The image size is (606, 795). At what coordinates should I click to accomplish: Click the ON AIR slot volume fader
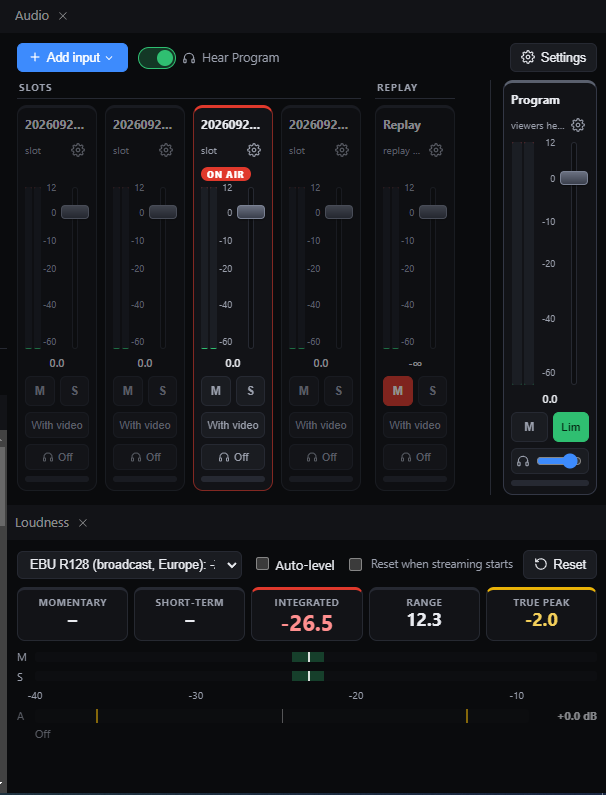251,212
